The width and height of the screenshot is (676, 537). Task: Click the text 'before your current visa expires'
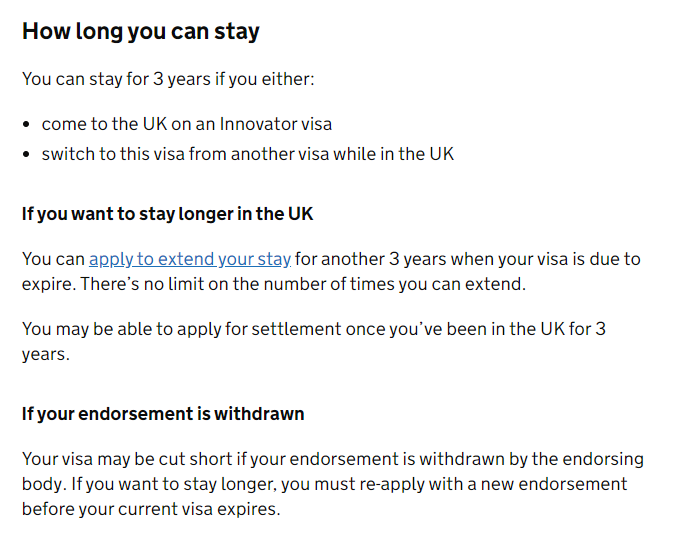[149, 509]
